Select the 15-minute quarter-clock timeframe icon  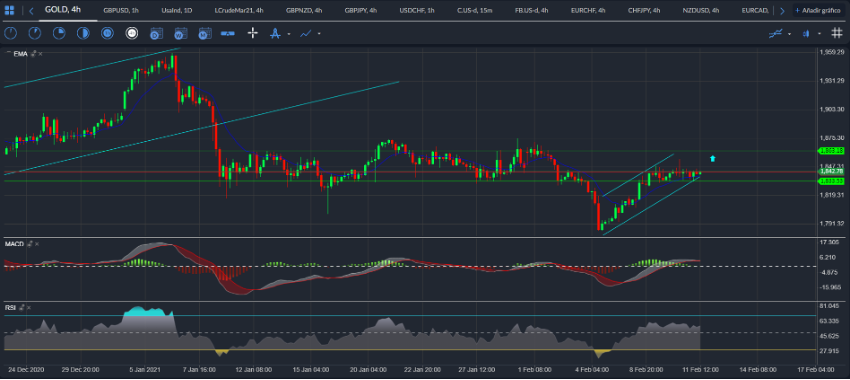pos(59,34)
